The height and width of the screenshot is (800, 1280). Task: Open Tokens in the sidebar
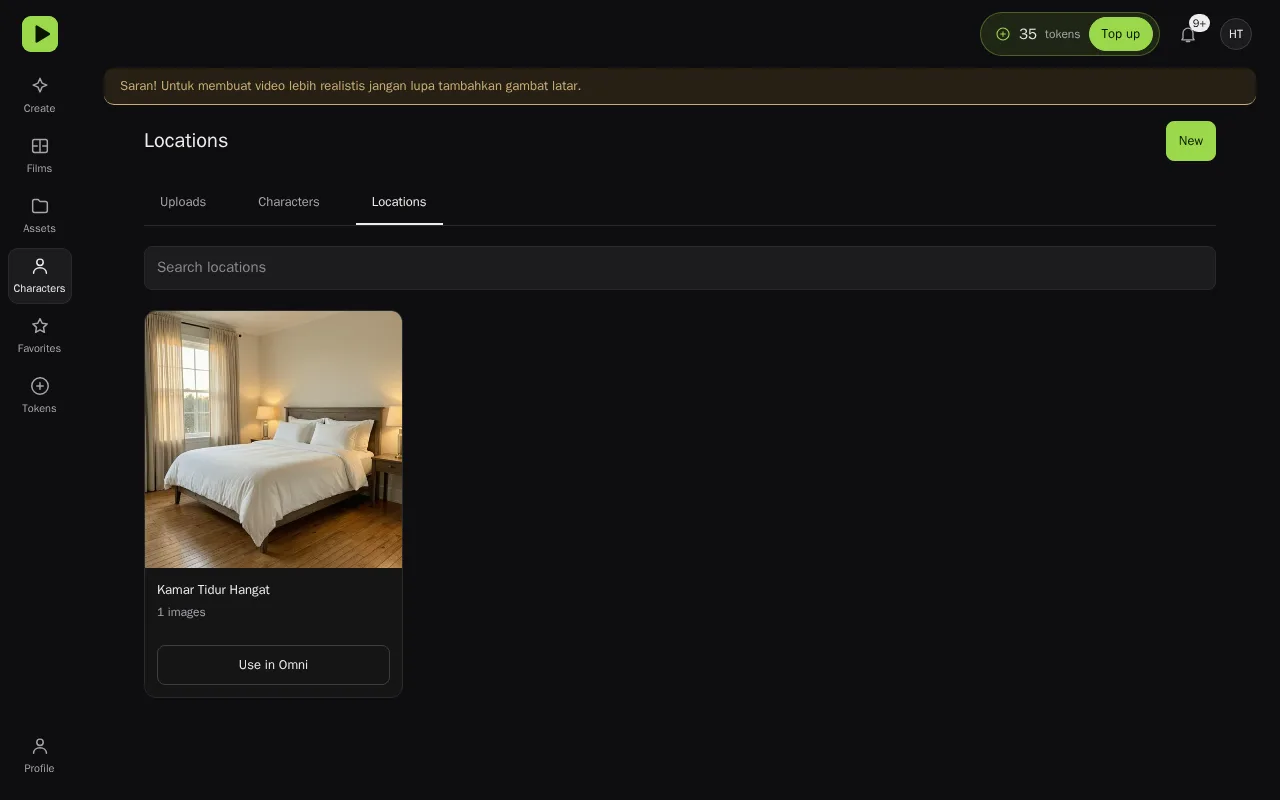point(40,395)
